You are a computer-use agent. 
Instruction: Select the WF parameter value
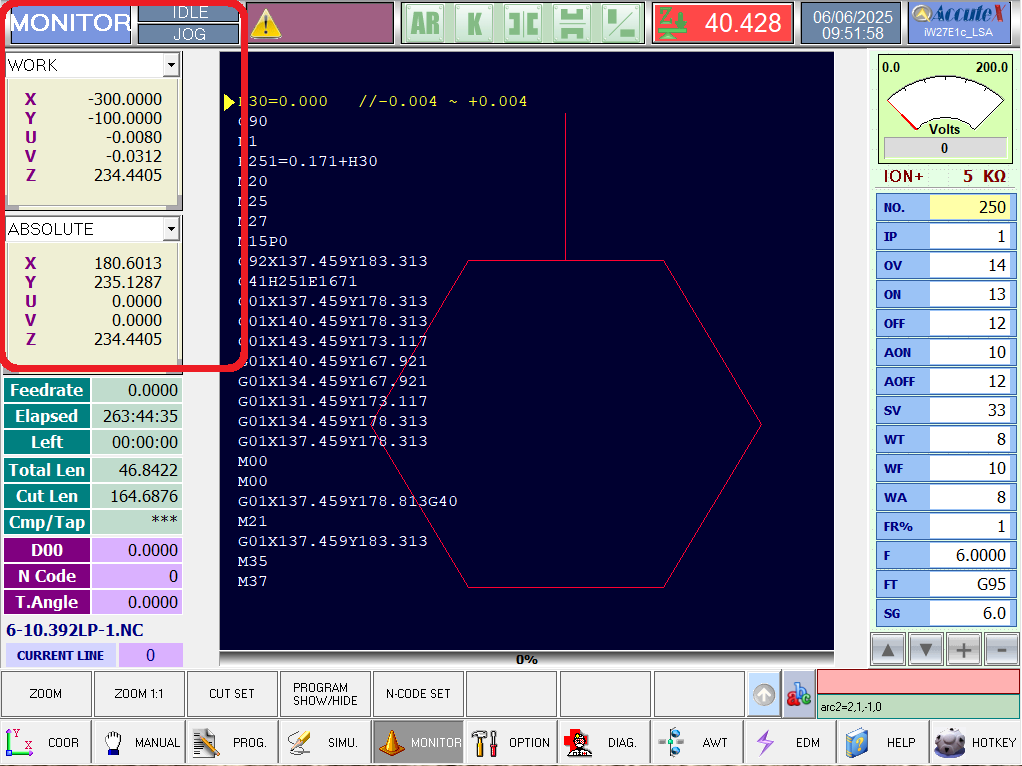[x=969, y=468]
